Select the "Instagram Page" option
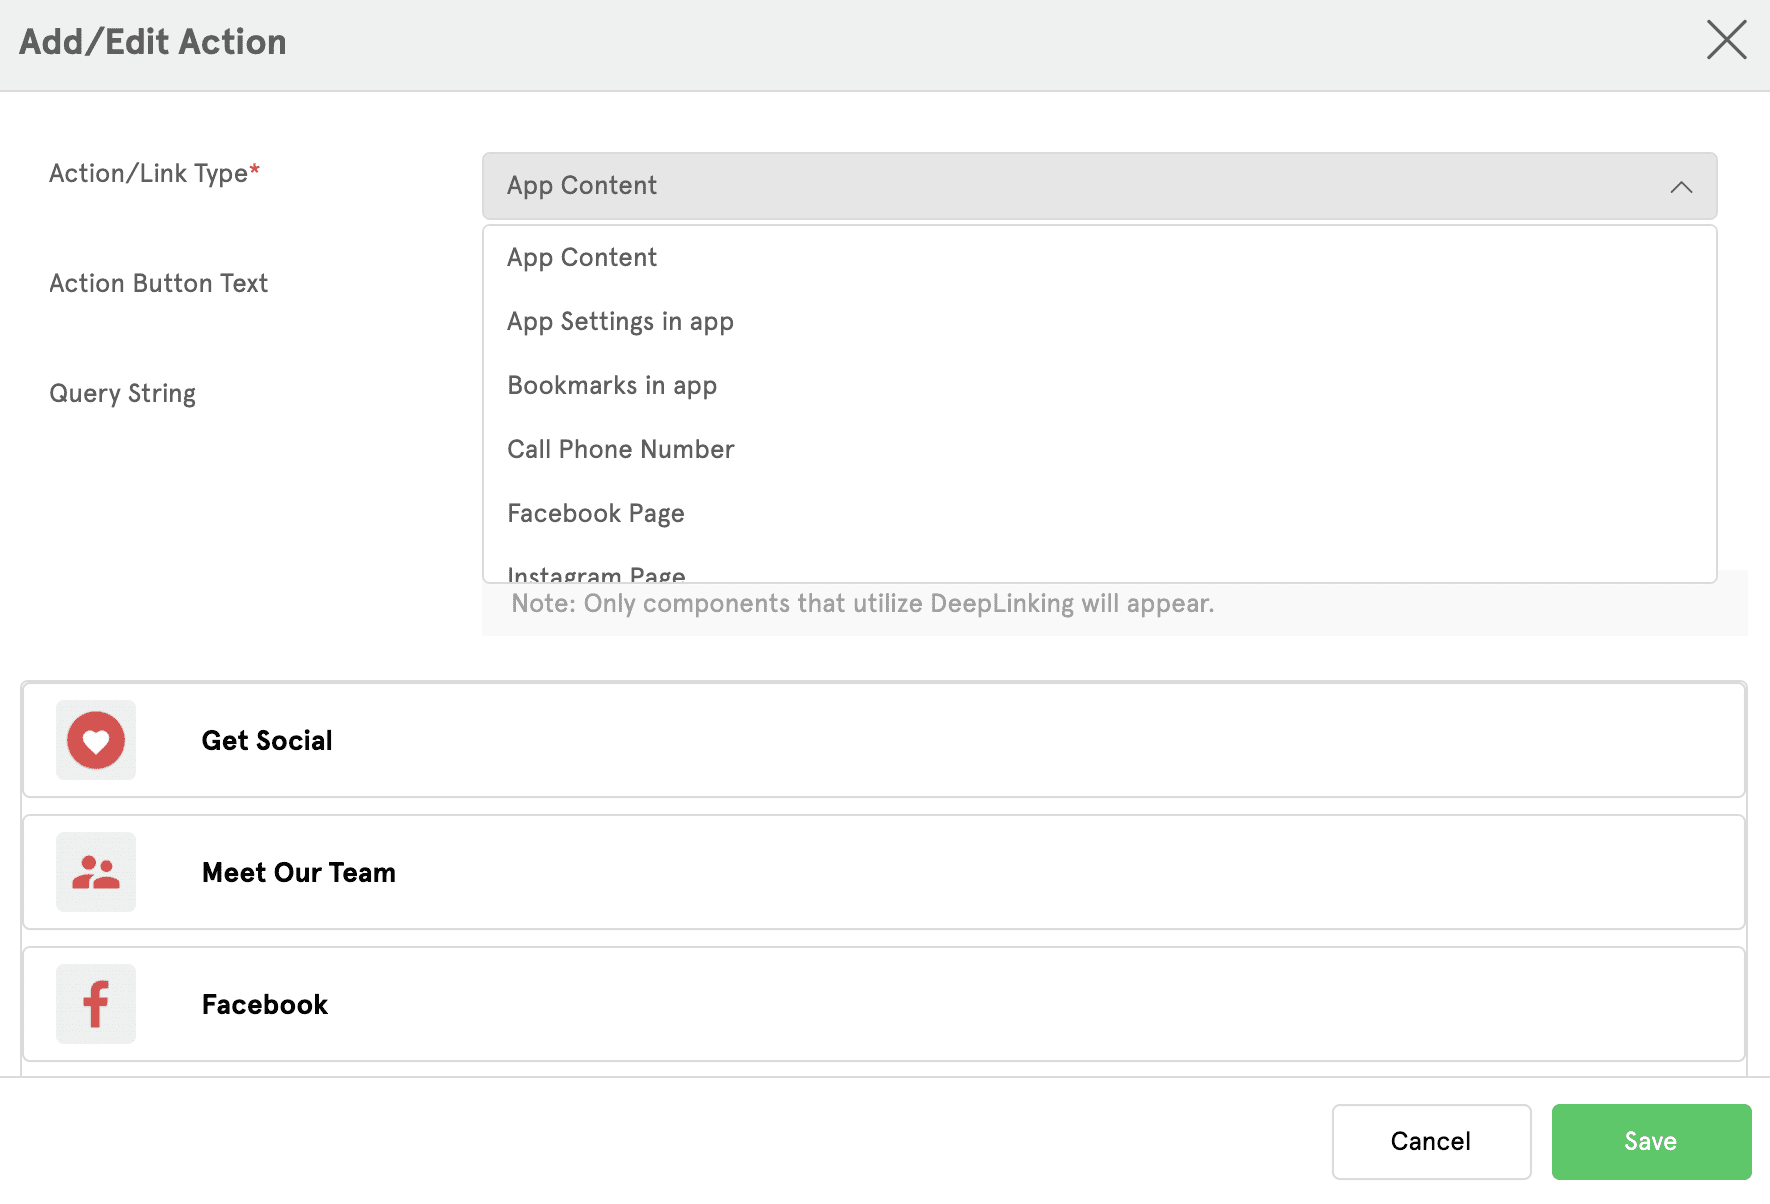The width and height of the screenshot is (1770, 1204). [x=596, y=573]
